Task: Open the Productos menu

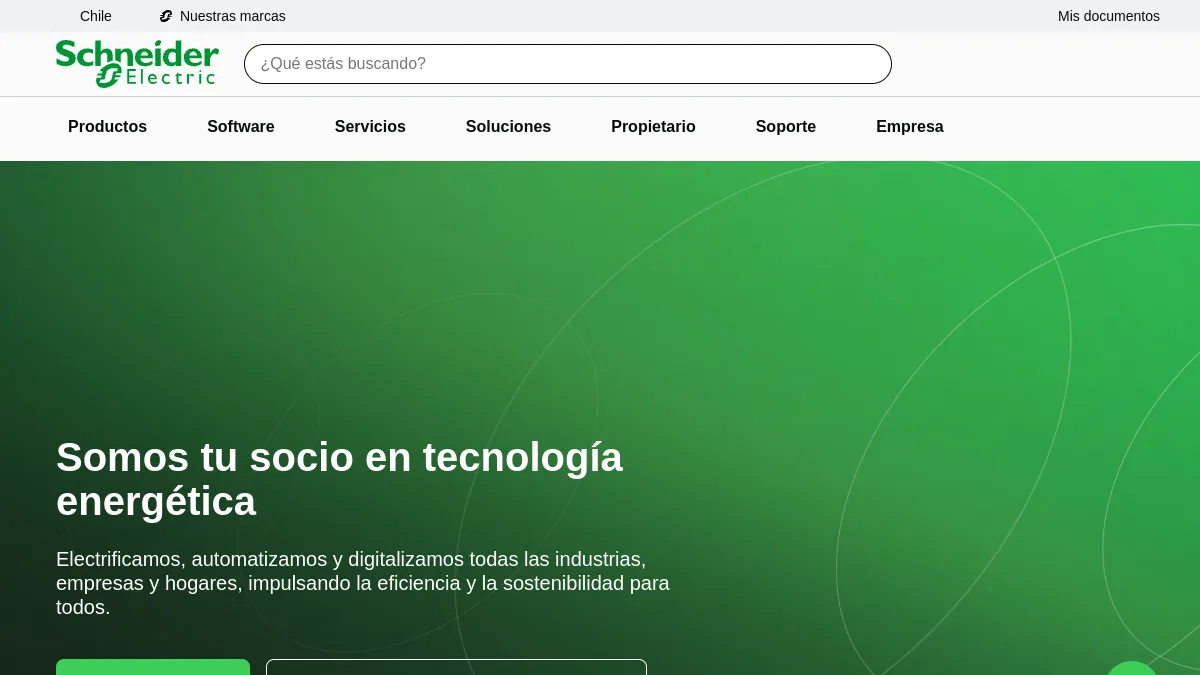Action: 107,127
